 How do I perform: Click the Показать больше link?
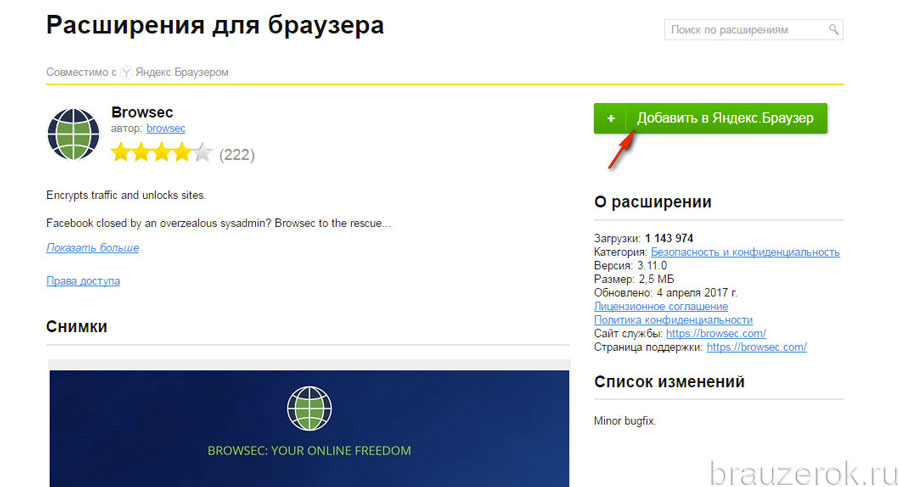(92, 248)
